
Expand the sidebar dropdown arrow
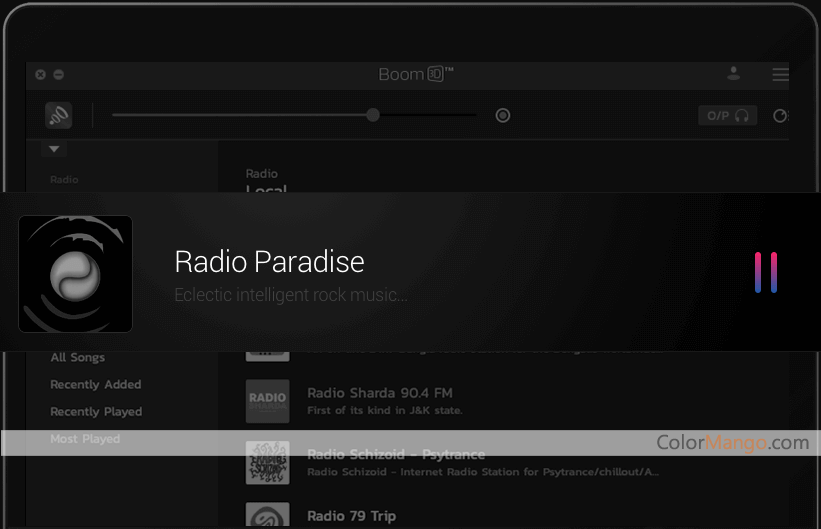(55, 149)
